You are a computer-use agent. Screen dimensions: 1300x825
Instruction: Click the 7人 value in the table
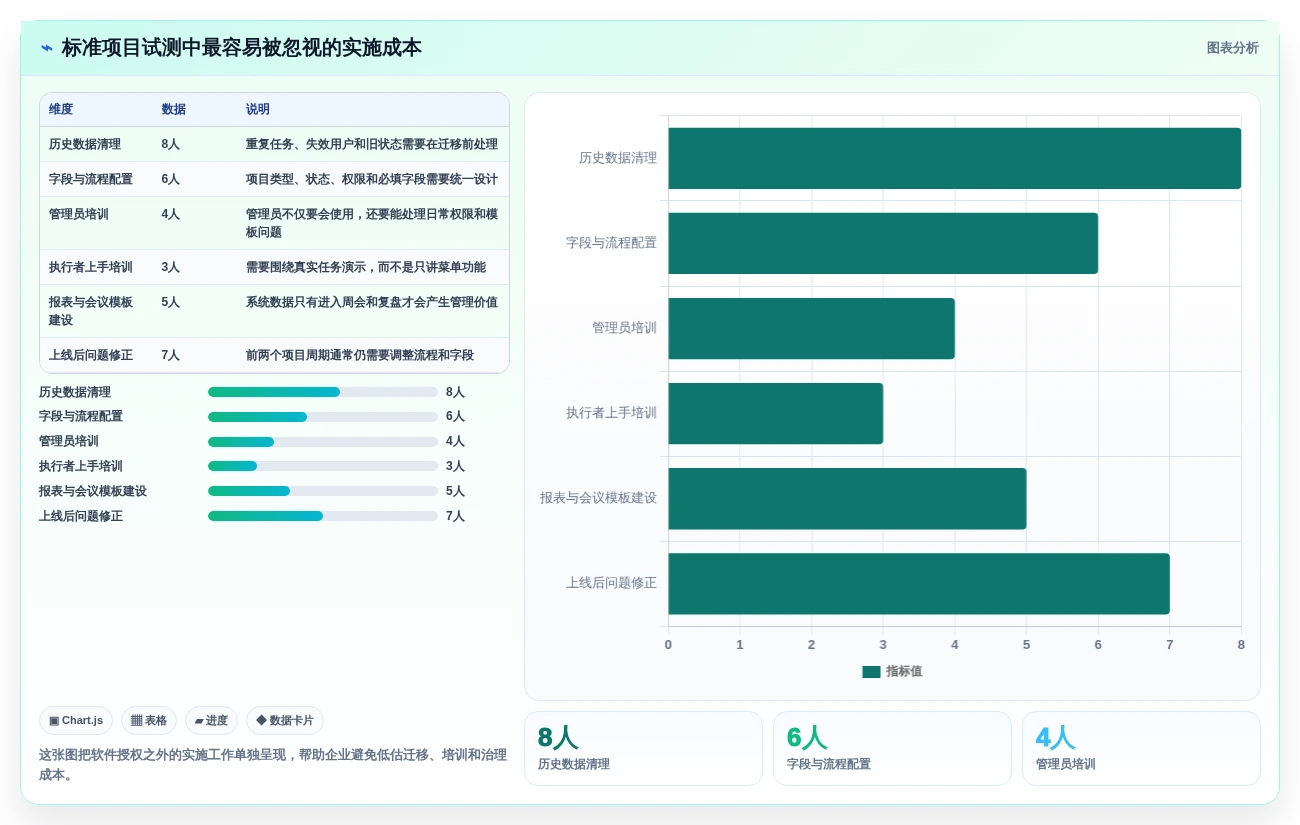point(171,355)
